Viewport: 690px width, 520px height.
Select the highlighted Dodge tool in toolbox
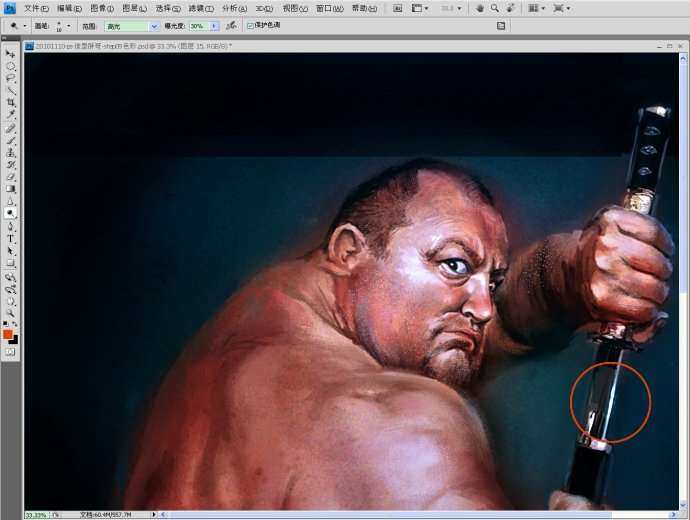(10, 213)
